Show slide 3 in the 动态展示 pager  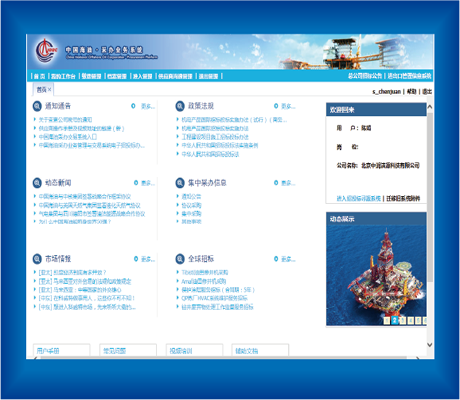403,321
